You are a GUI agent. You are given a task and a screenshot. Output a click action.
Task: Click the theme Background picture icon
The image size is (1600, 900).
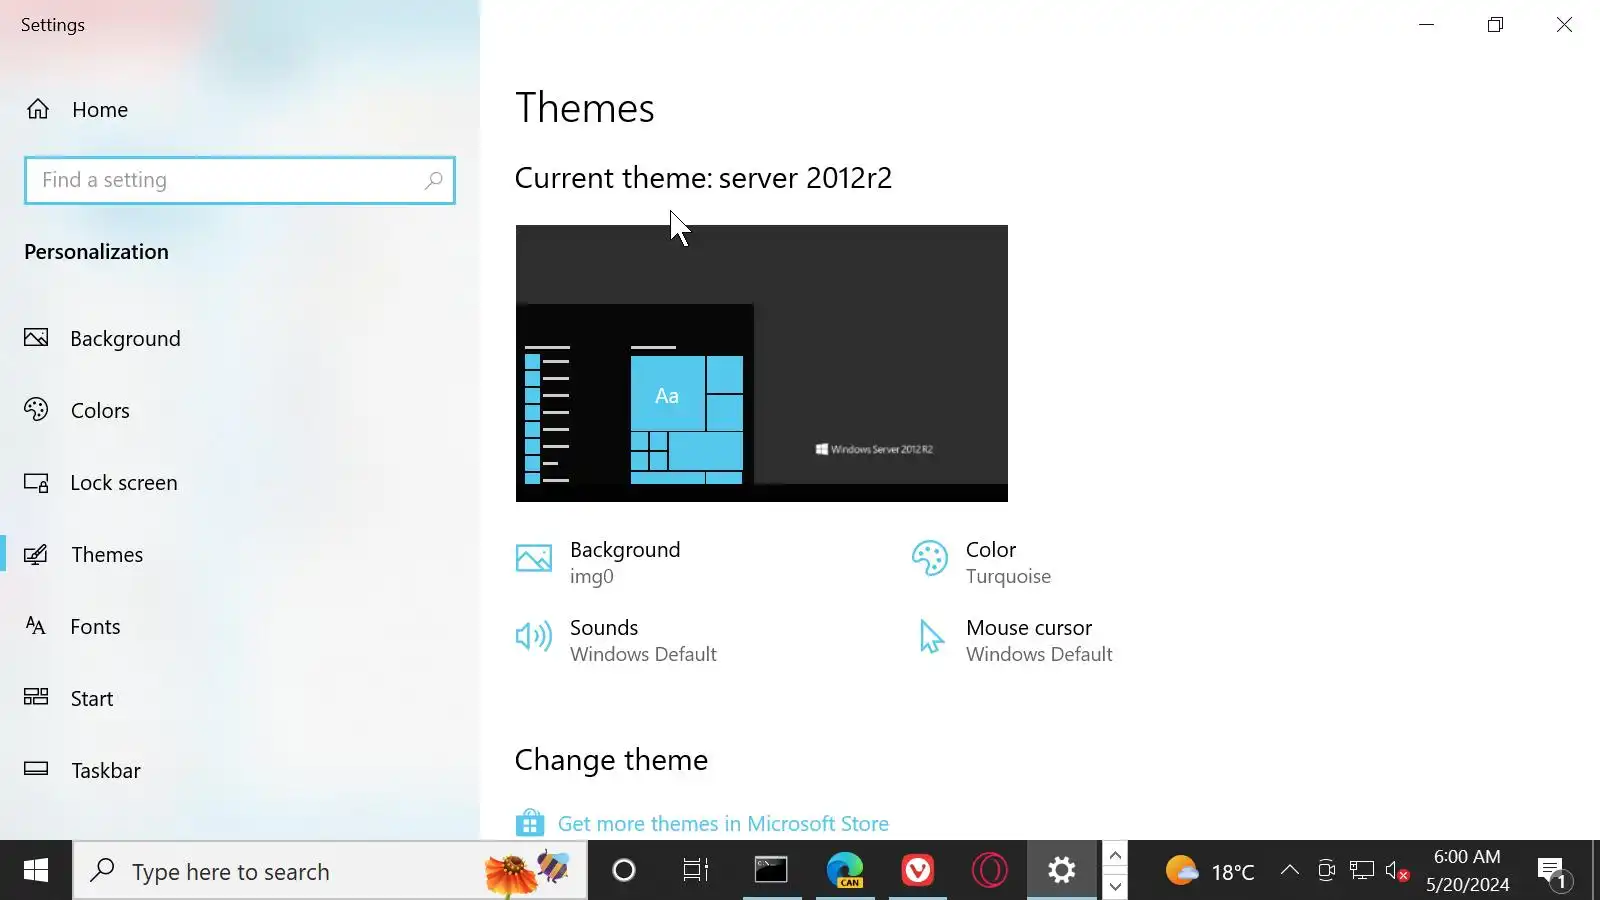(533, 559)
